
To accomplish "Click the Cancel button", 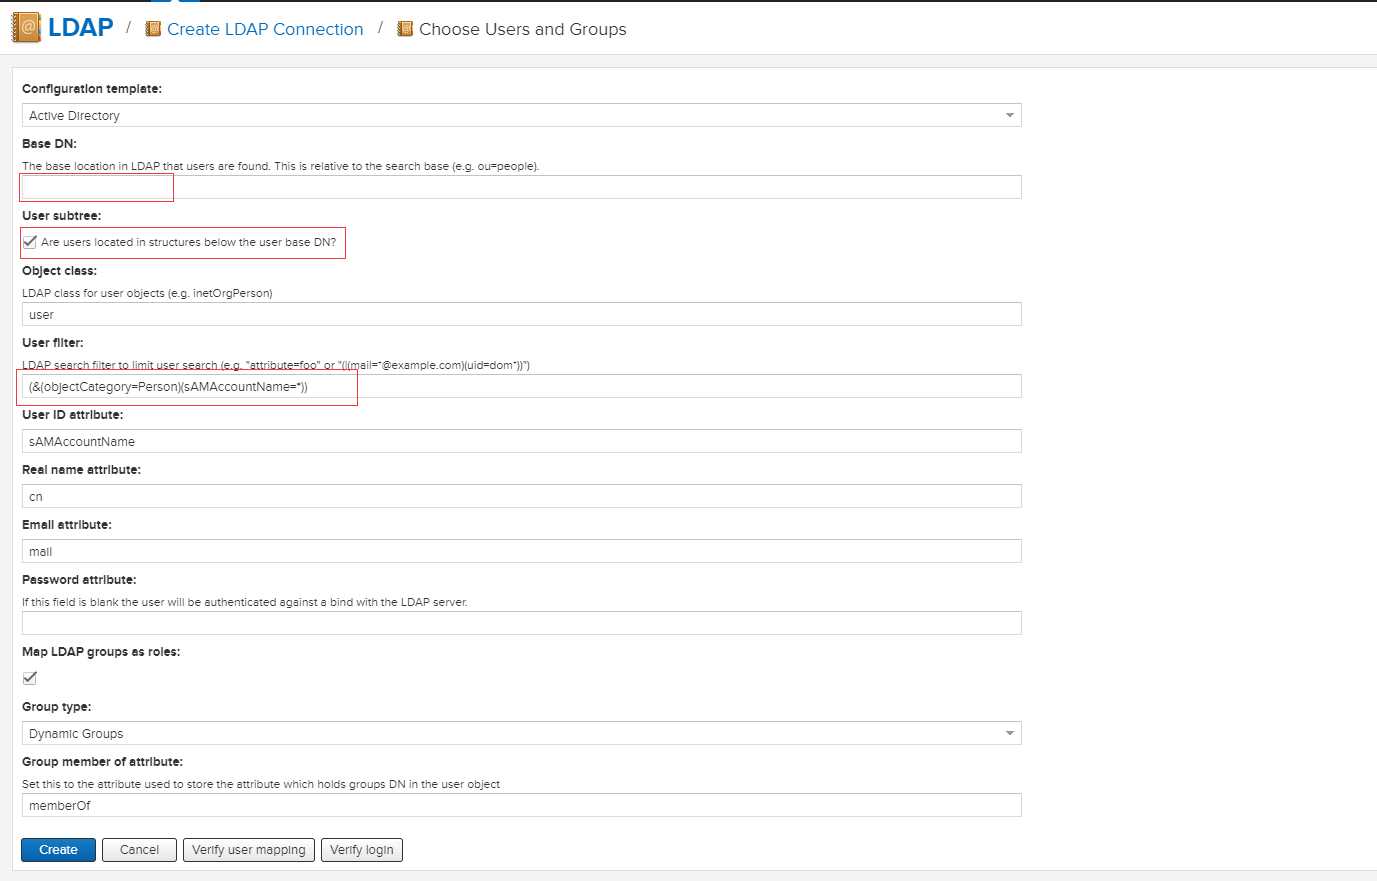I will (139, 850).
